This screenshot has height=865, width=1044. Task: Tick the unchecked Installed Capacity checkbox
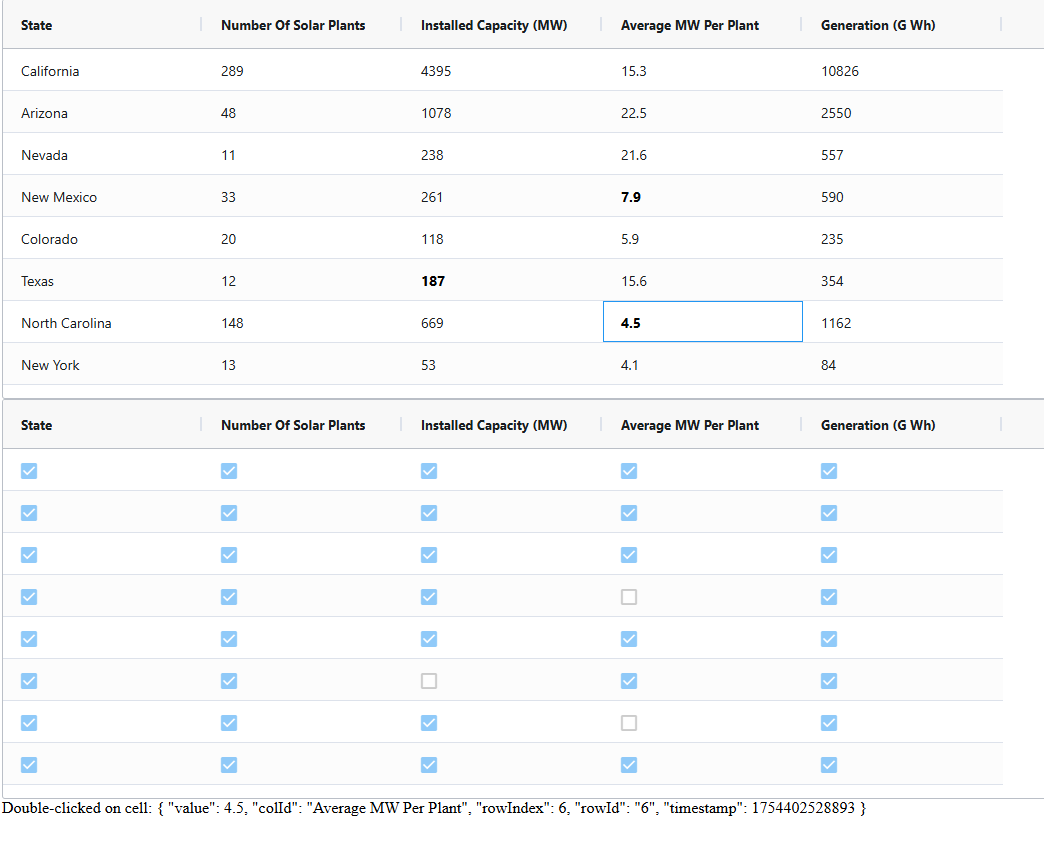coord(429,681)
